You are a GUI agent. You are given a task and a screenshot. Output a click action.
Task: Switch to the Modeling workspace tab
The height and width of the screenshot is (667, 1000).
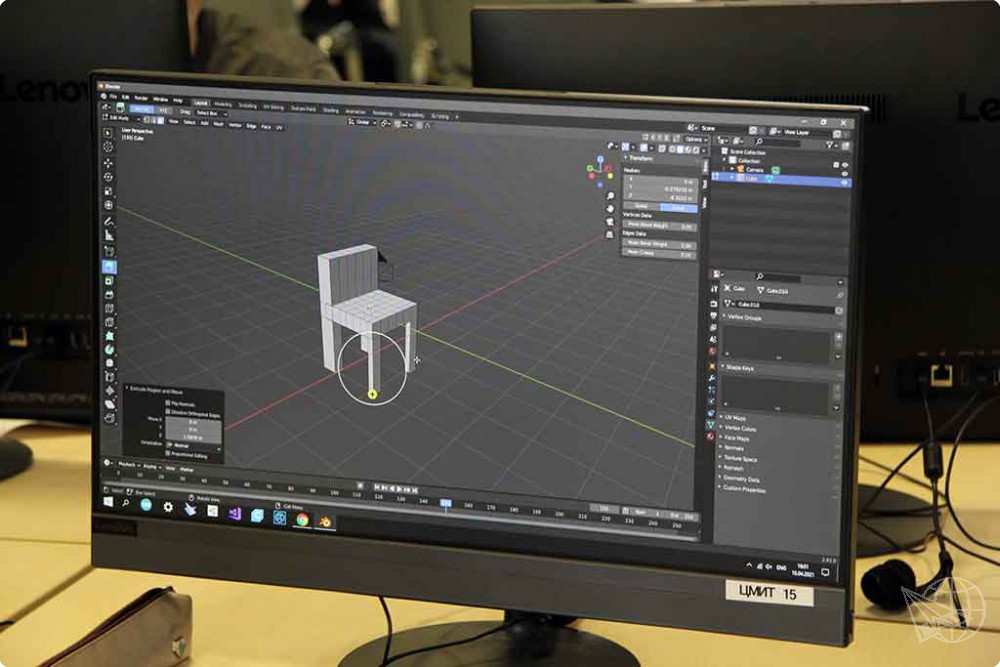pos(223,104)
